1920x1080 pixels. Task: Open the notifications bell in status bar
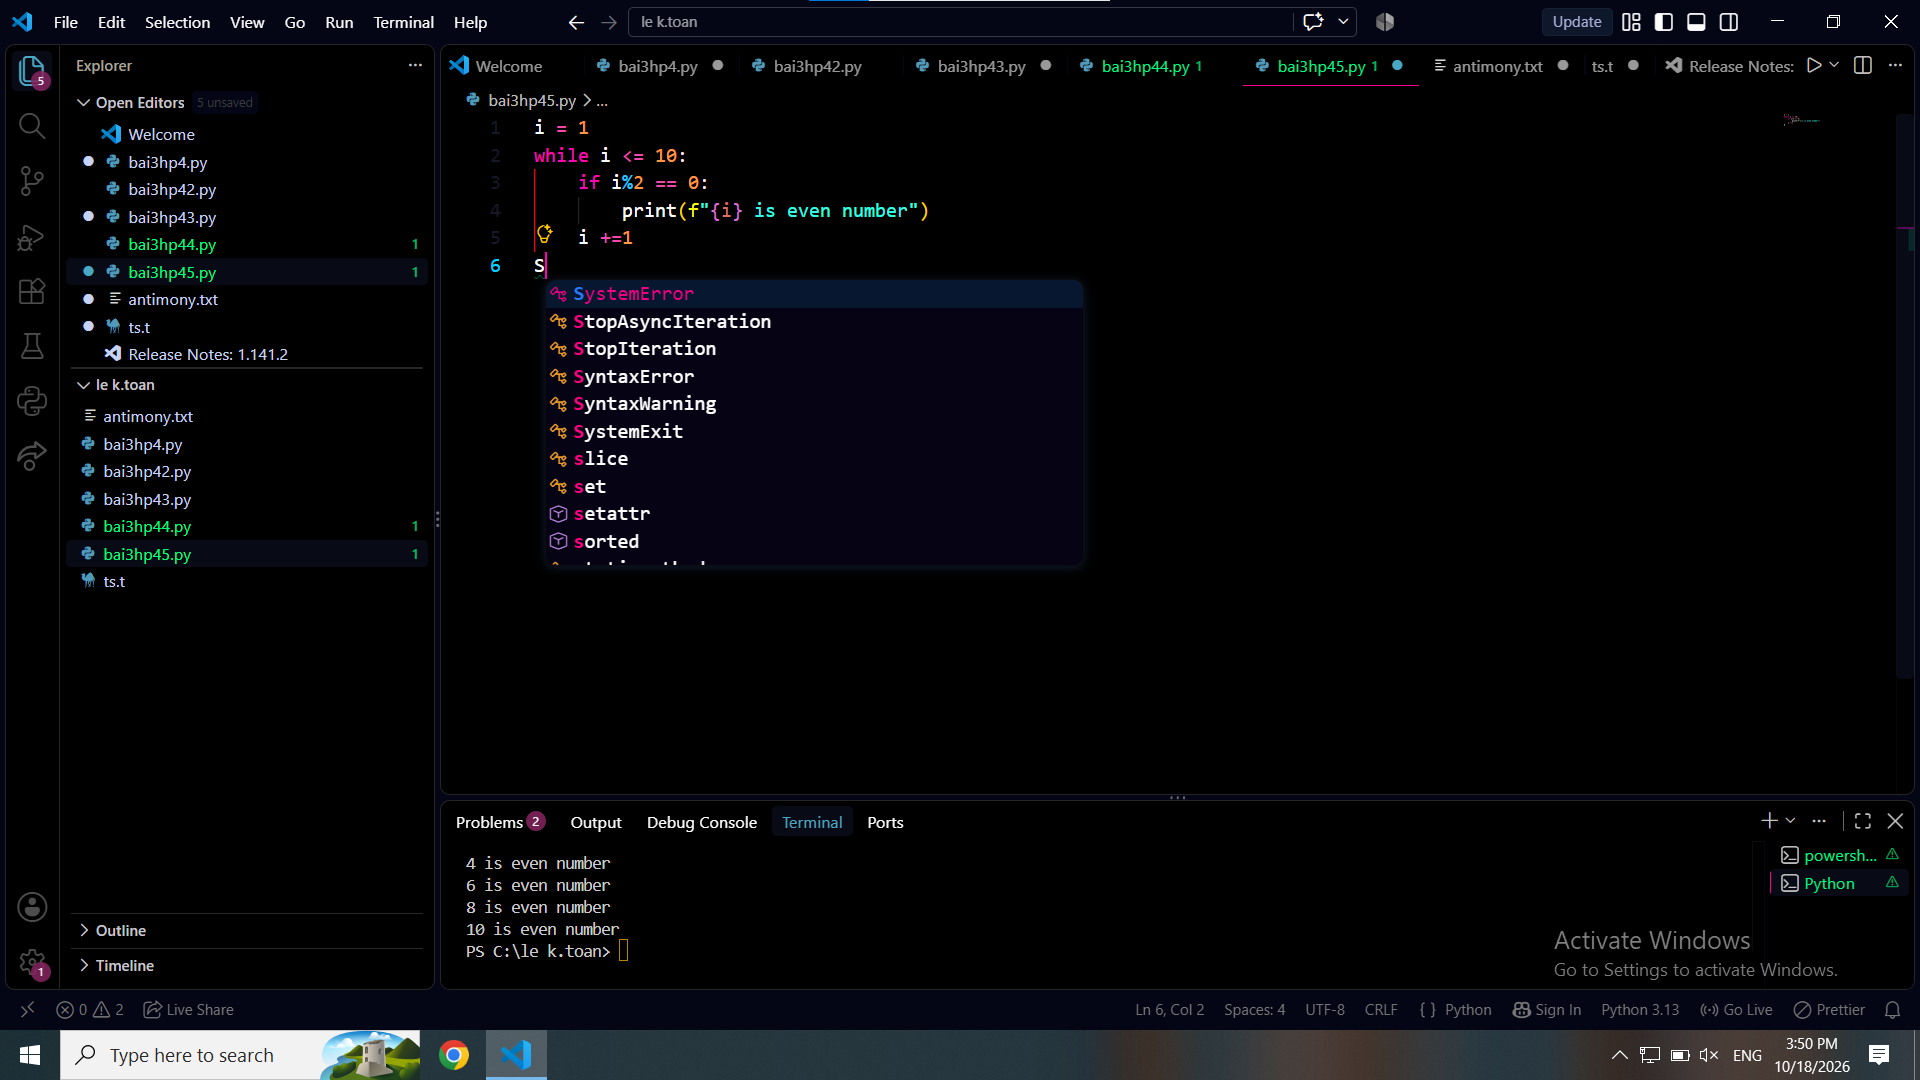1892,1010
